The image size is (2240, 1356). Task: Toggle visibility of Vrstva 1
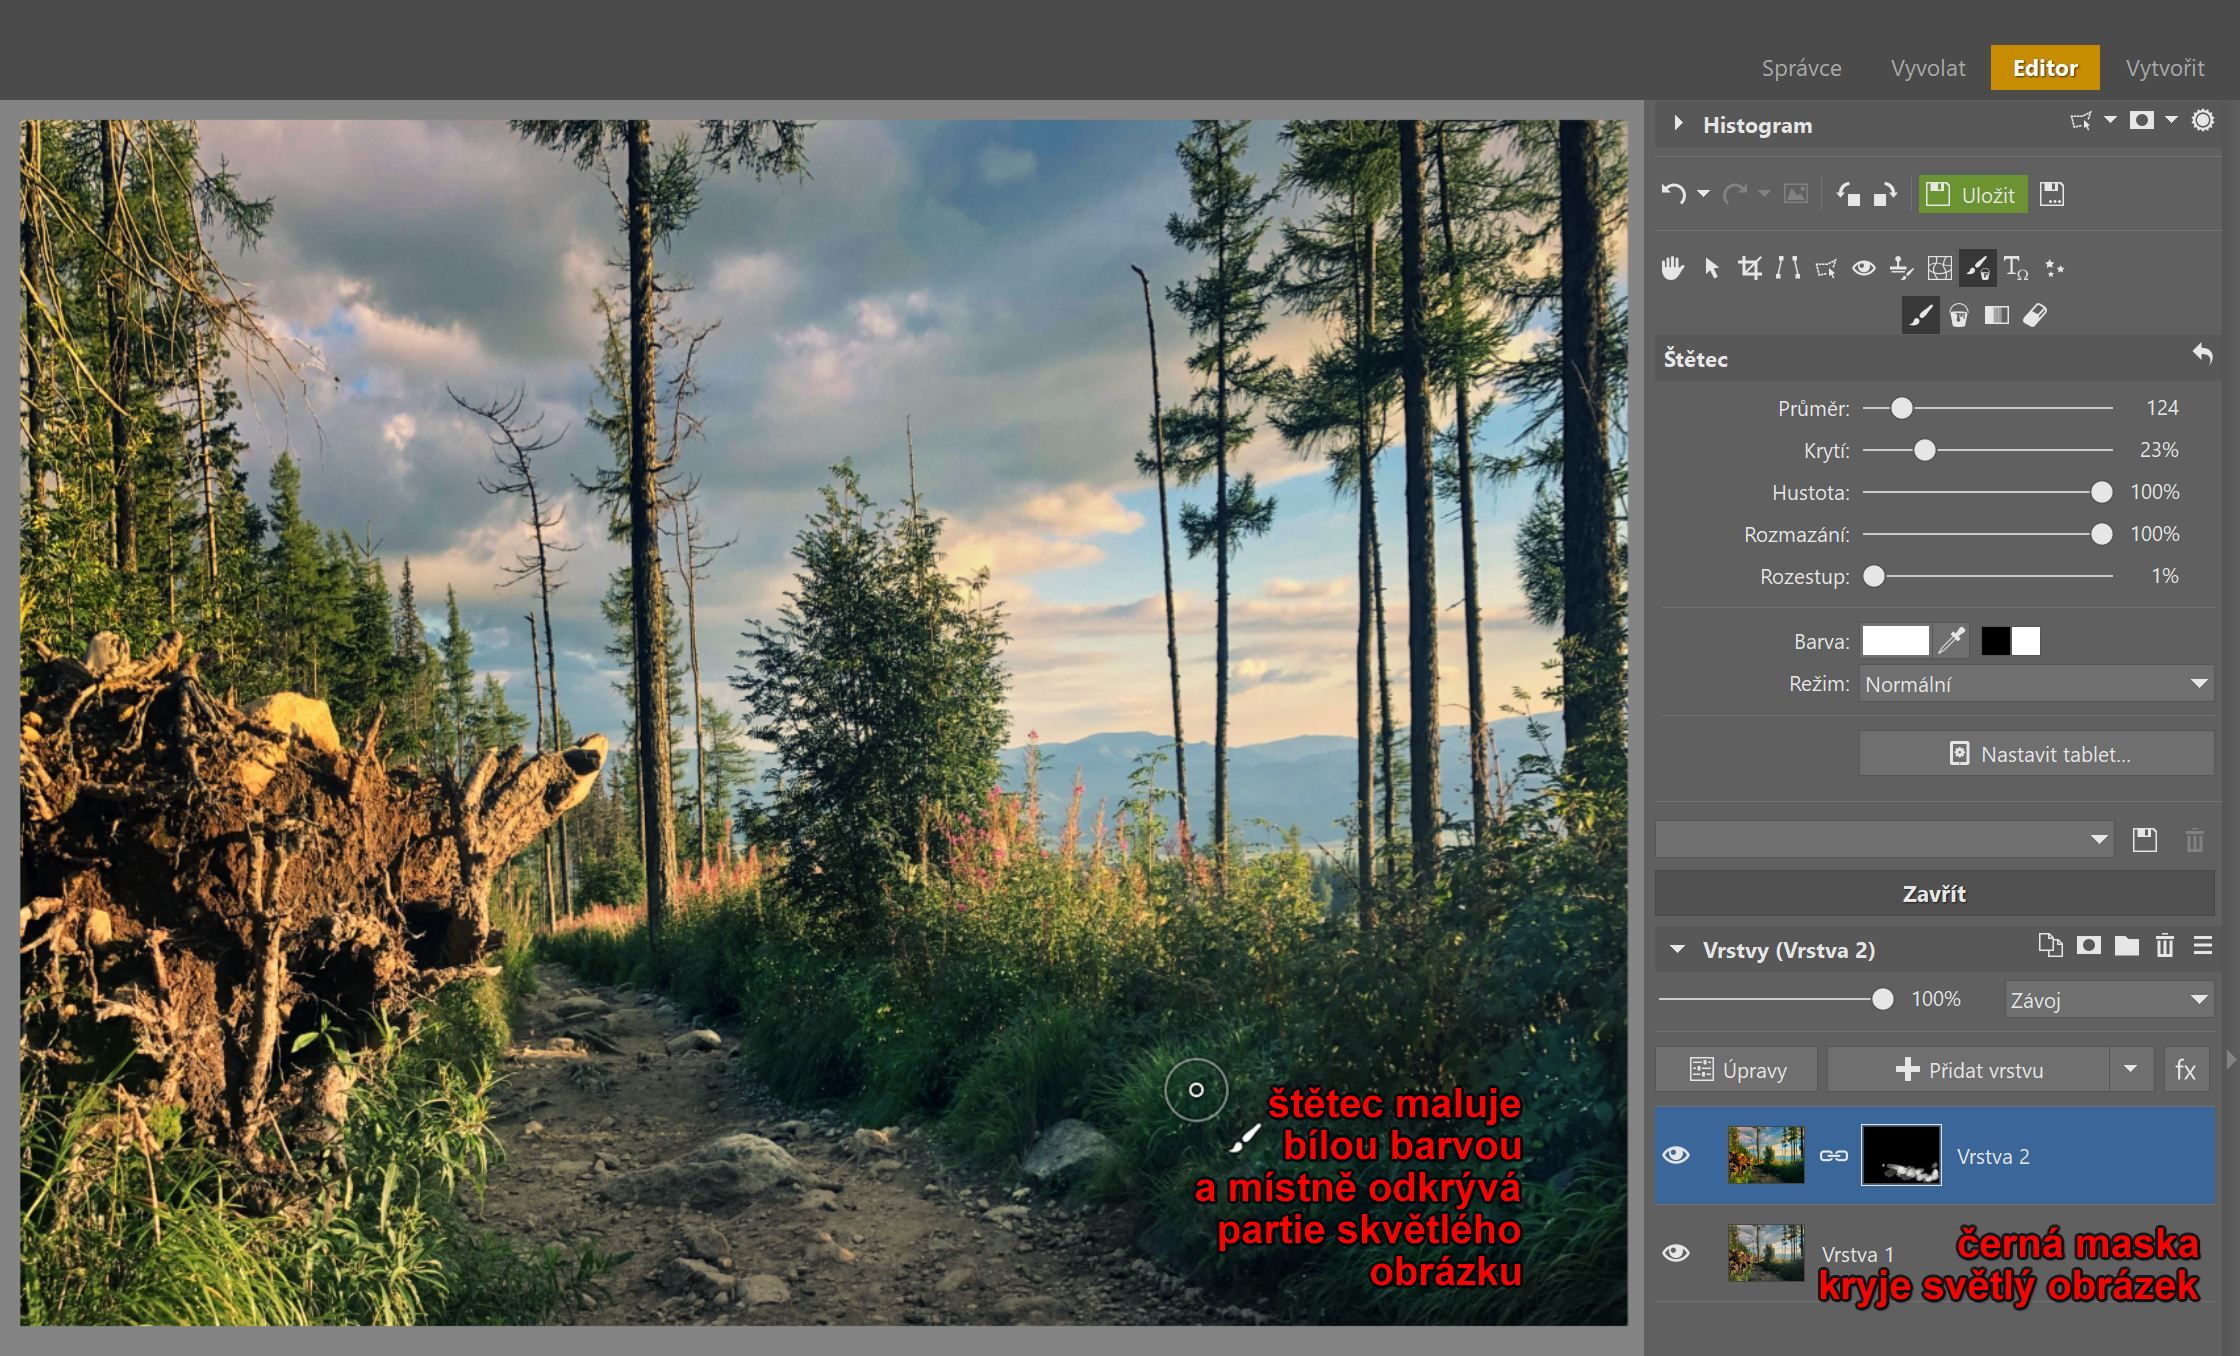click(x=1677, y=1252)
